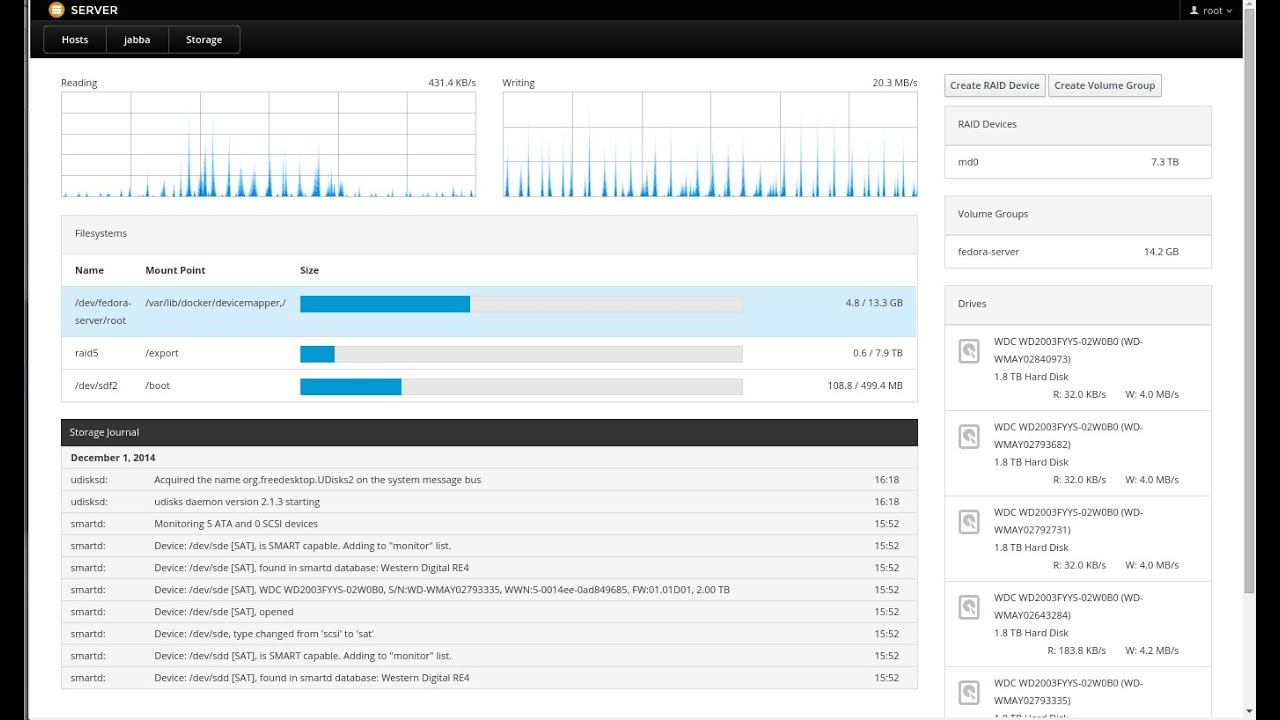Switch to the Storage tab
Image resolution: width=1280 pixels, height=720 pixels.
[x=204, y=40]
